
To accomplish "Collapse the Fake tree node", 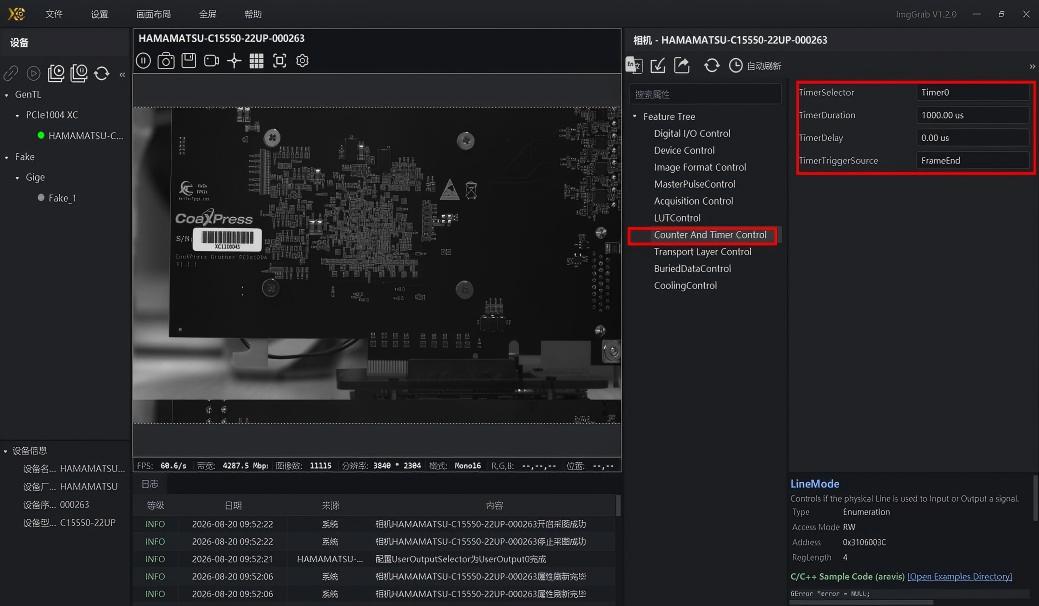I will pos(7,157).
